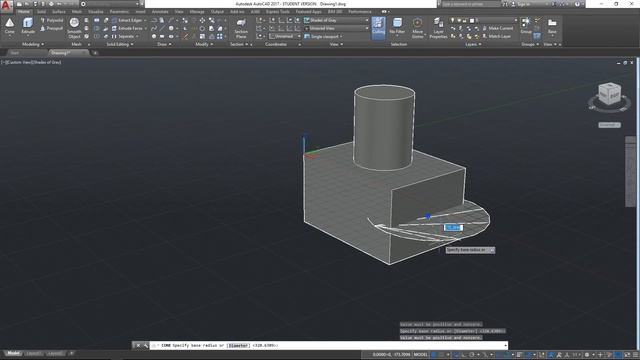640x360 pixels.
Task: Click the Model layout tab
Action: pyautogui.click(x=13, y=353)
